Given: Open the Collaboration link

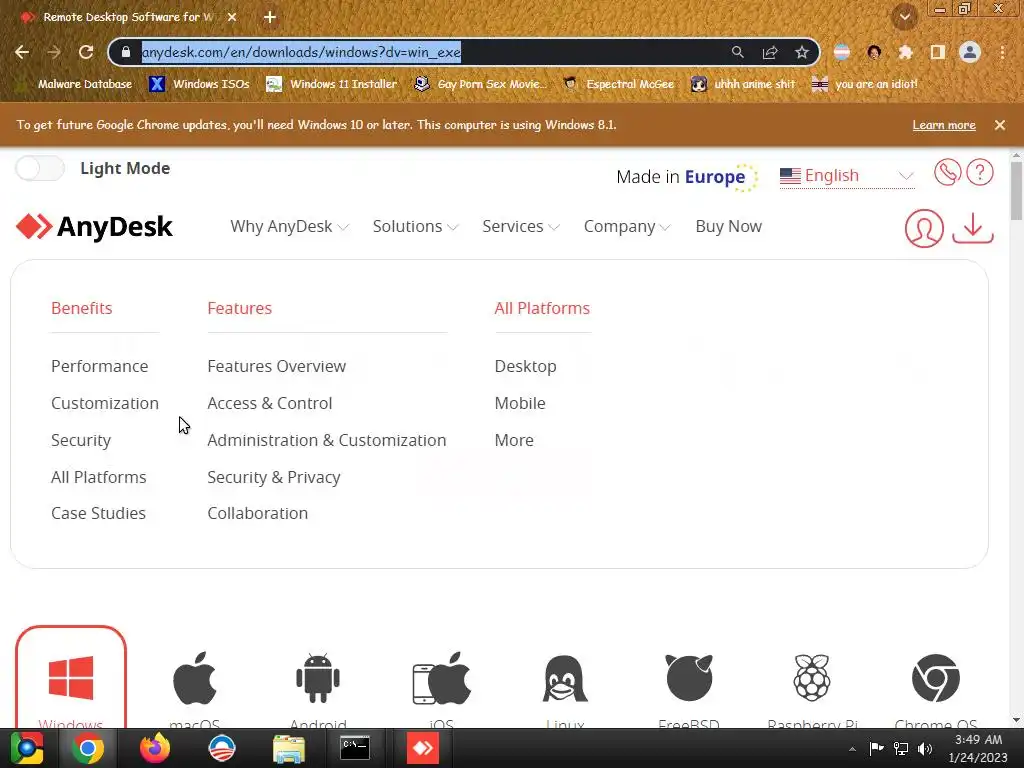Looking at the screenshot, I should [x=257, y=513].
